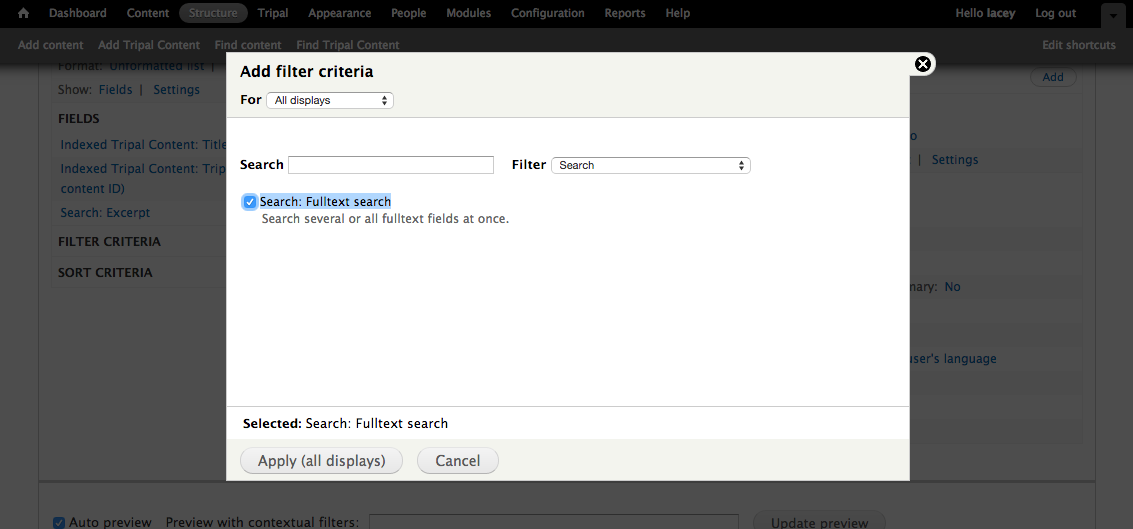Focus the Search text field
The height and width of the screenshot is (529, 1133).
click(x=391, y=165)
